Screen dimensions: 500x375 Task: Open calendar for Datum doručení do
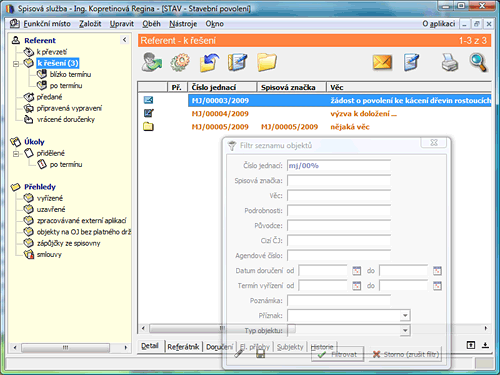[437, 271]
